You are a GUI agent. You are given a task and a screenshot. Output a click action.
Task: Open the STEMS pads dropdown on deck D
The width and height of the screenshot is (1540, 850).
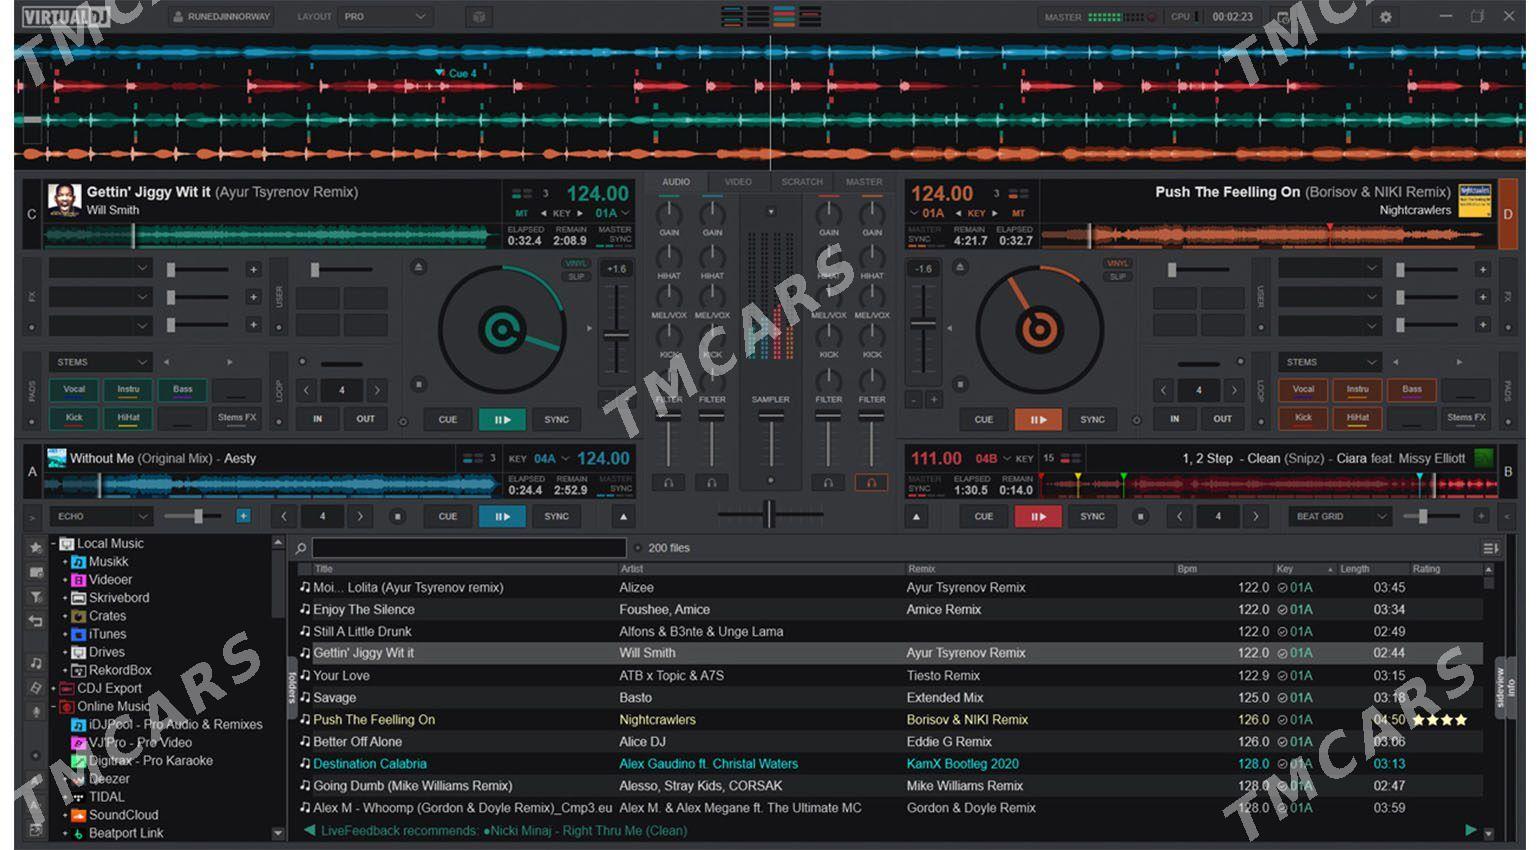pos(1330,362)
